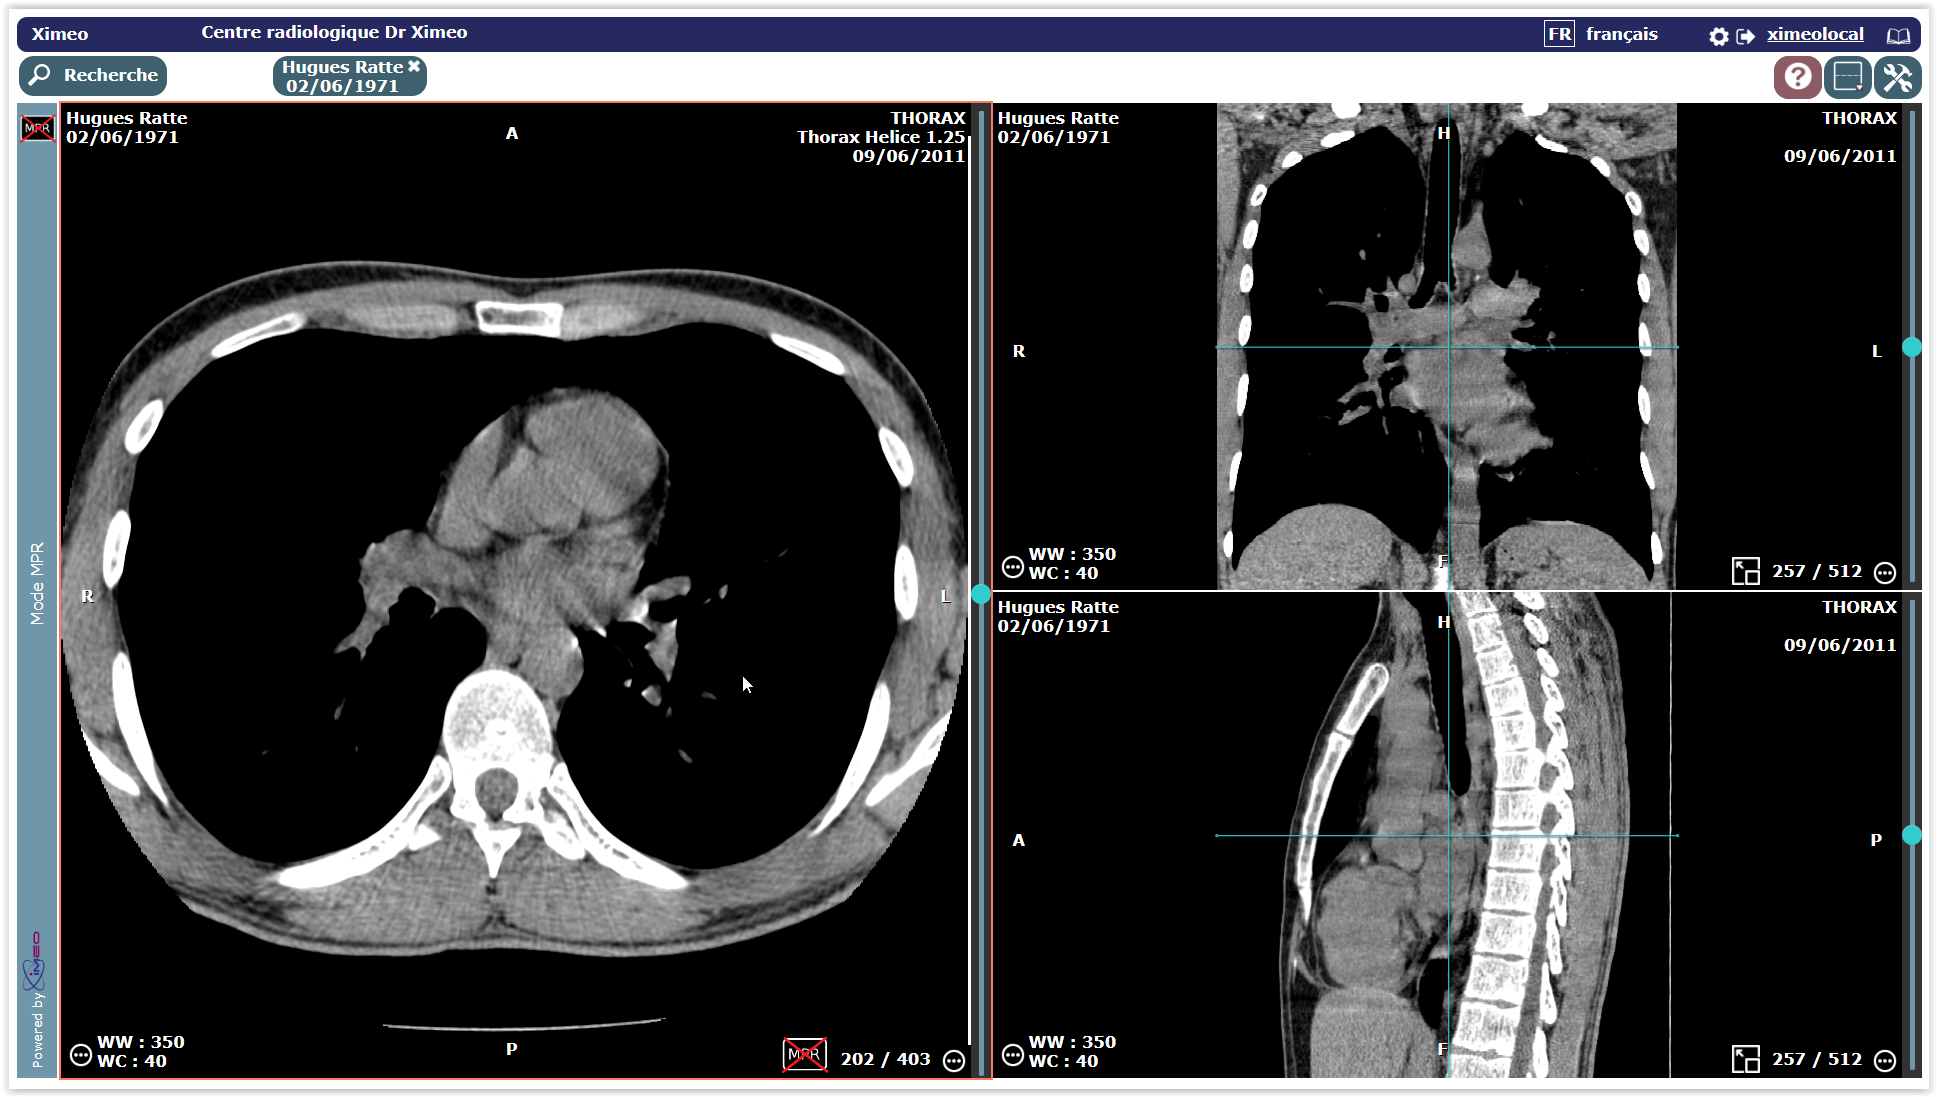The width and height of the screenshot is (1937, 1097).
Task: Select the sagittal CT image viewport
Action: [1446, 835]
